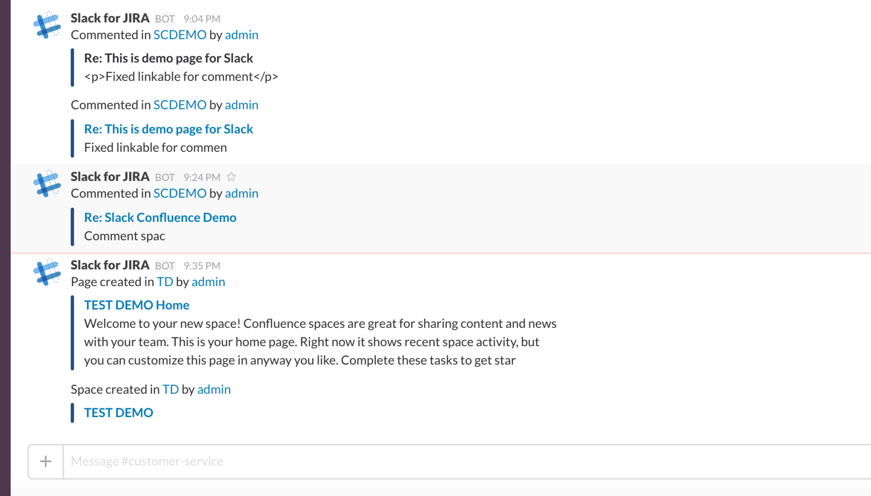Click the 9:35 PM timestamp
871x496 pixels.
(202, 266)
